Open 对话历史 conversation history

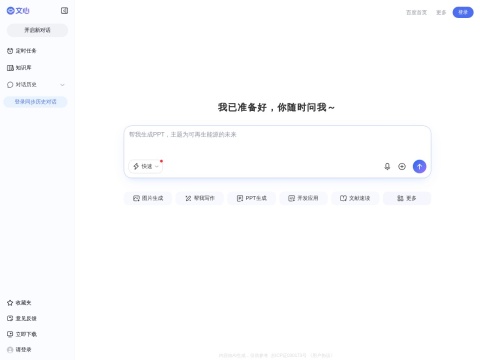(22, 85)
